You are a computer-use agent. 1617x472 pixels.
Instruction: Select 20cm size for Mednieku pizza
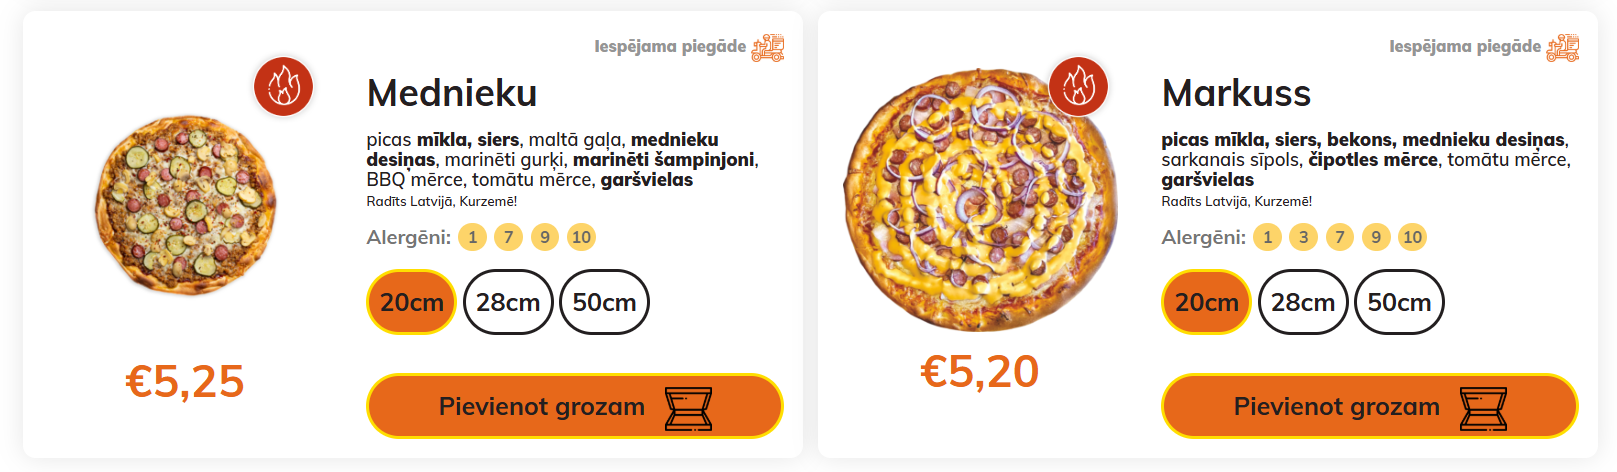coord(412,302)
